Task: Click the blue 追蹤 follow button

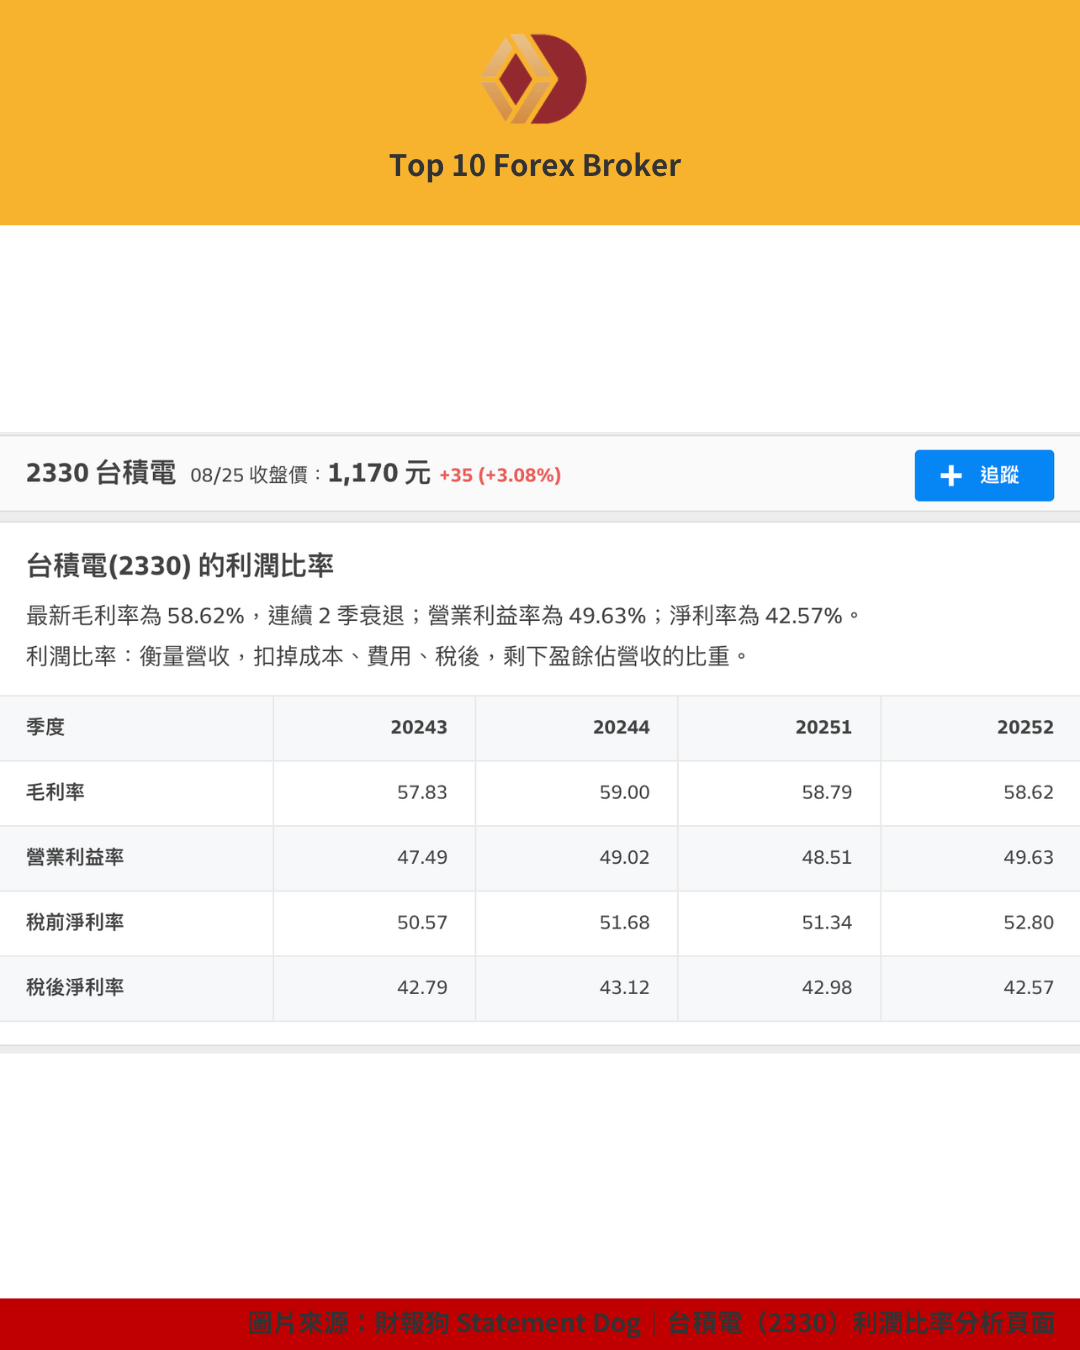Action: coord(984,475)
